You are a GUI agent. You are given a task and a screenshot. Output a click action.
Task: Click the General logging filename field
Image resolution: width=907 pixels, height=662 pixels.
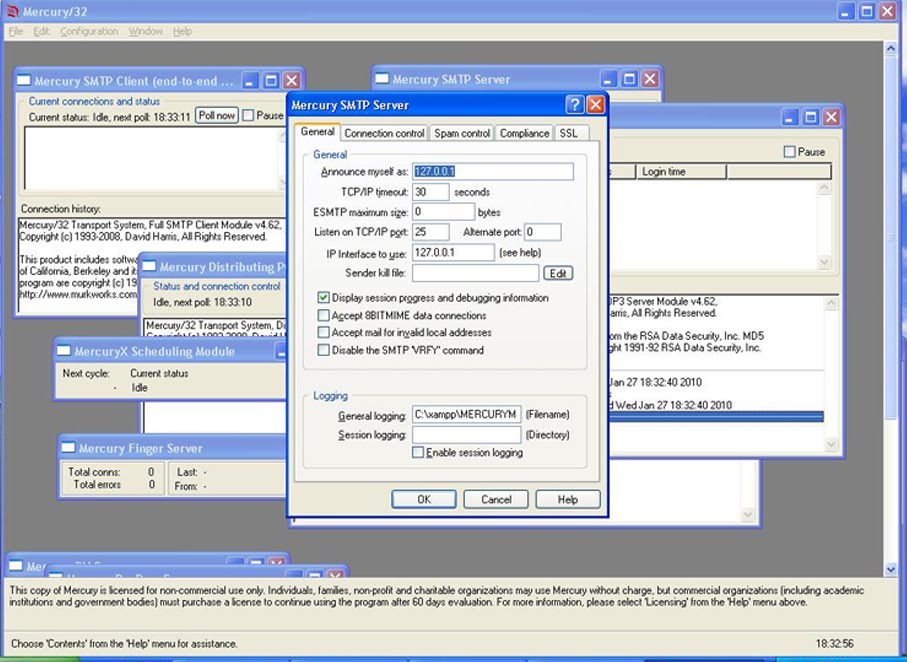[466, 414]
